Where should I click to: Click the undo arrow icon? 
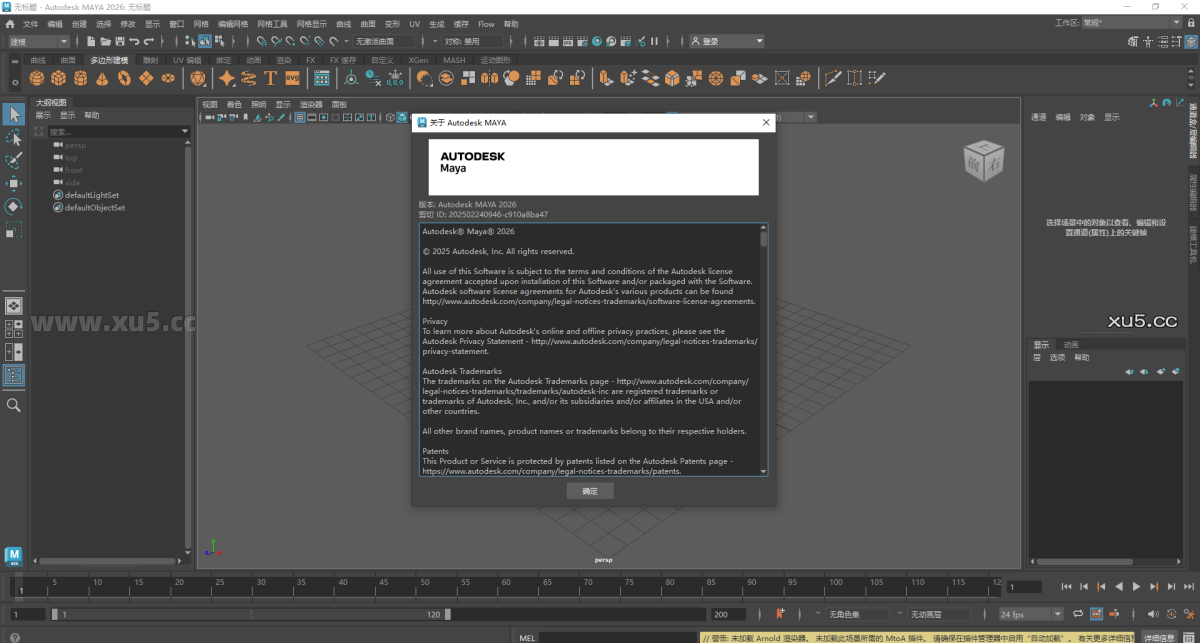pyautogui.click(x=134, y=41)
